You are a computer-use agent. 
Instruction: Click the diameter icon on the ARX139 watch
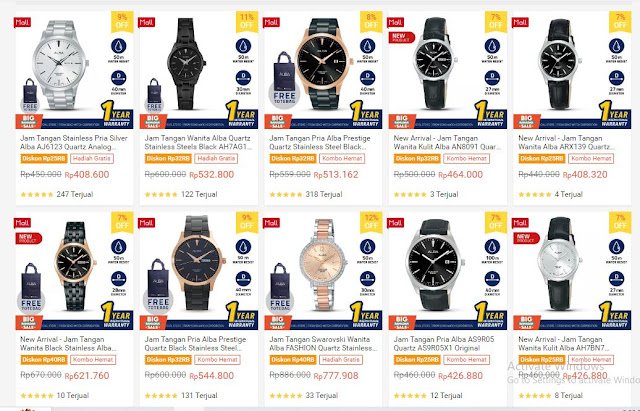coord(616,78)
